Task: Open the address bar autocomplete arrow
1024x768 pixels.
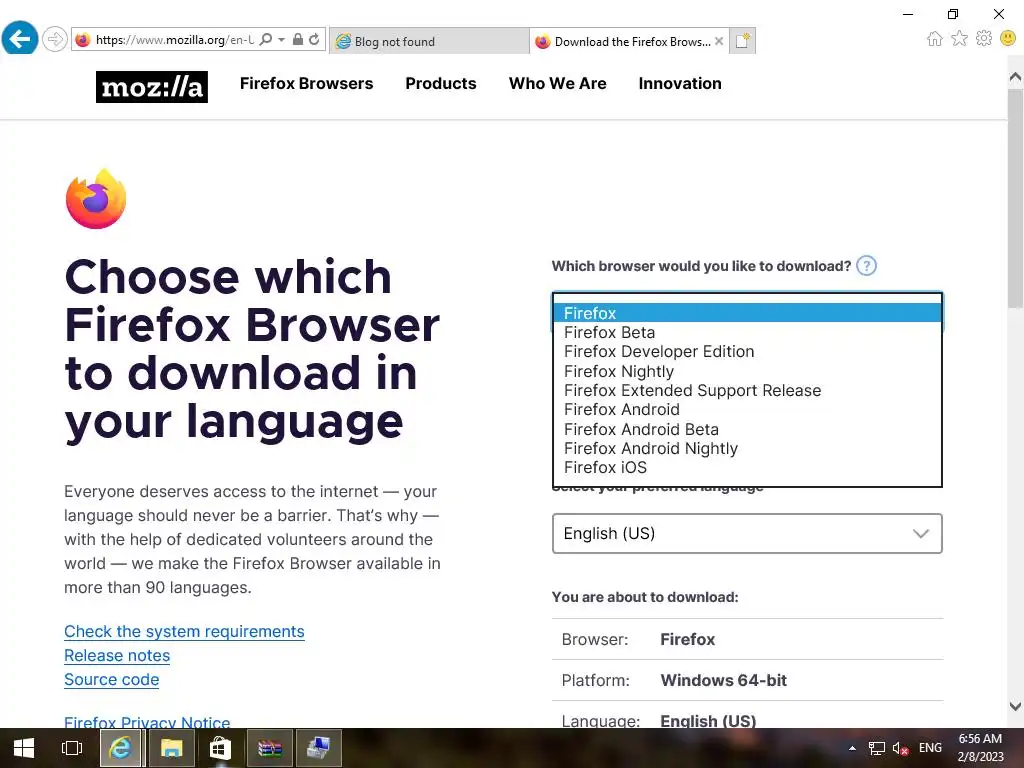Action: pos(281,40)
